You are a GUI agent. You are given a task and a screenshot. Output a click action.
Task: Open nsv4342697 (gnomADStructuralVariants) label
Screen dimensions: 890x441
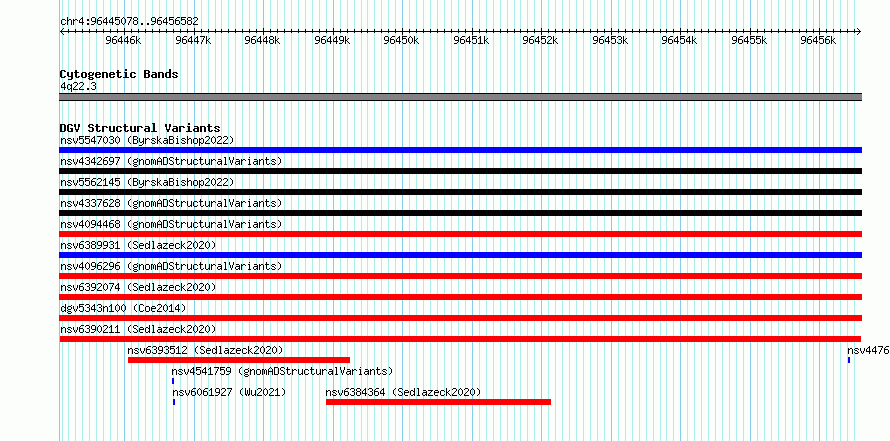pyautogui.click(x=171, y=161)
